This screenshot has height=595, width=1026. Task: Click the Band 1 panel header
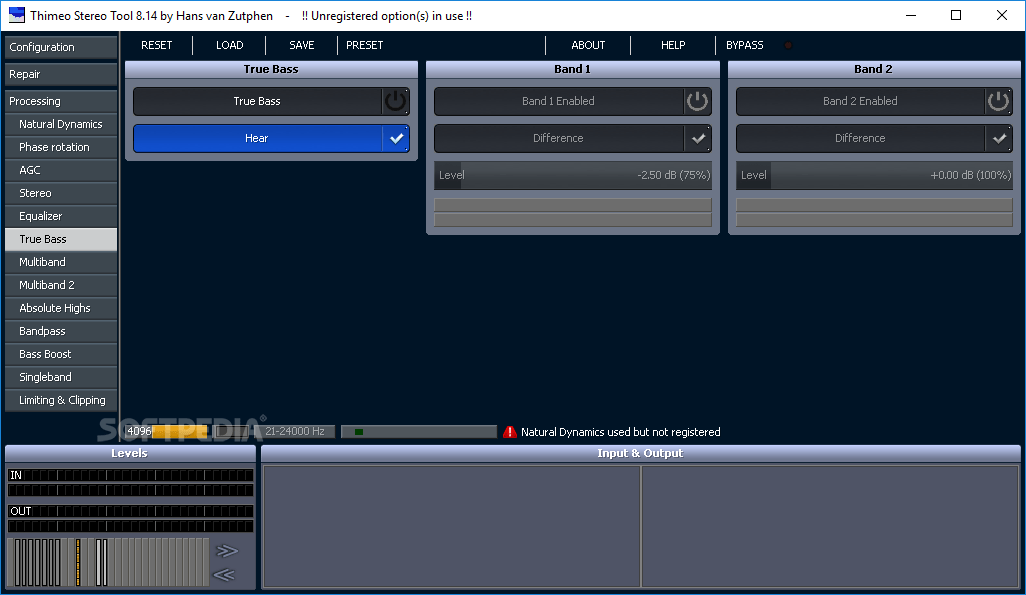point(573,69)
